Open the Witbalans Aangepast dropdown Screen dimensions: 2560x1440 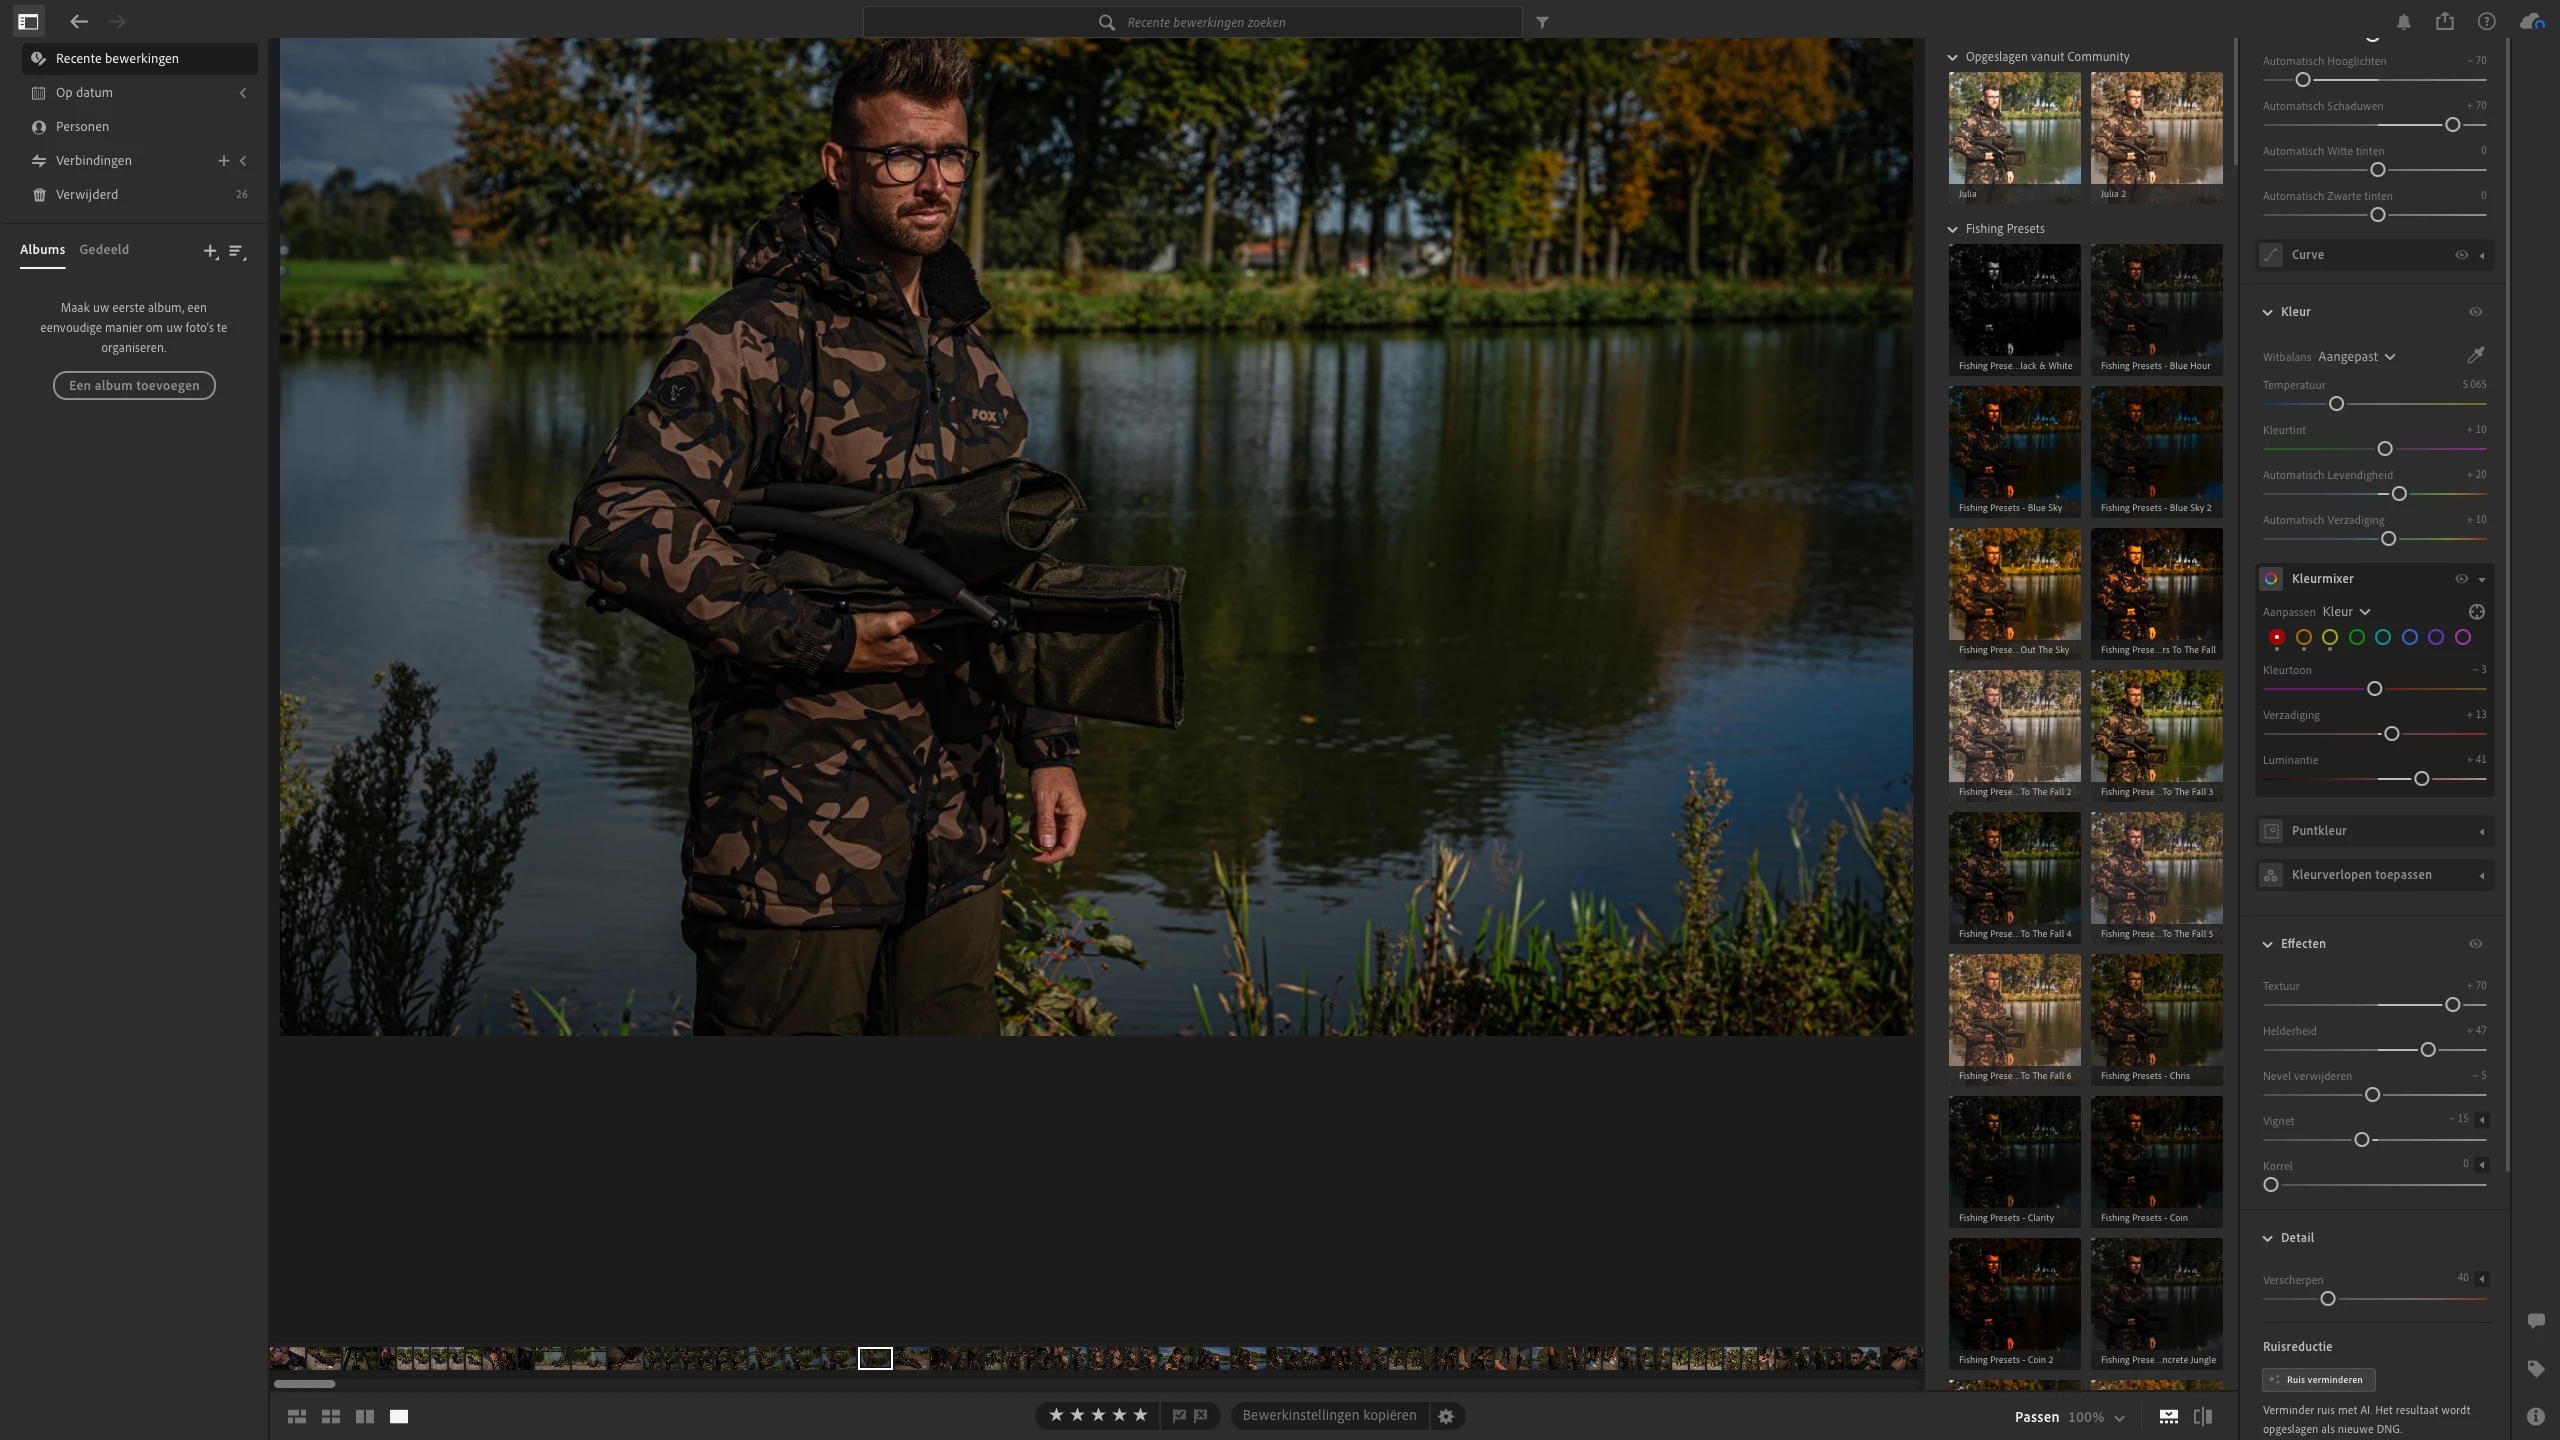click(x=2356, y=357)
